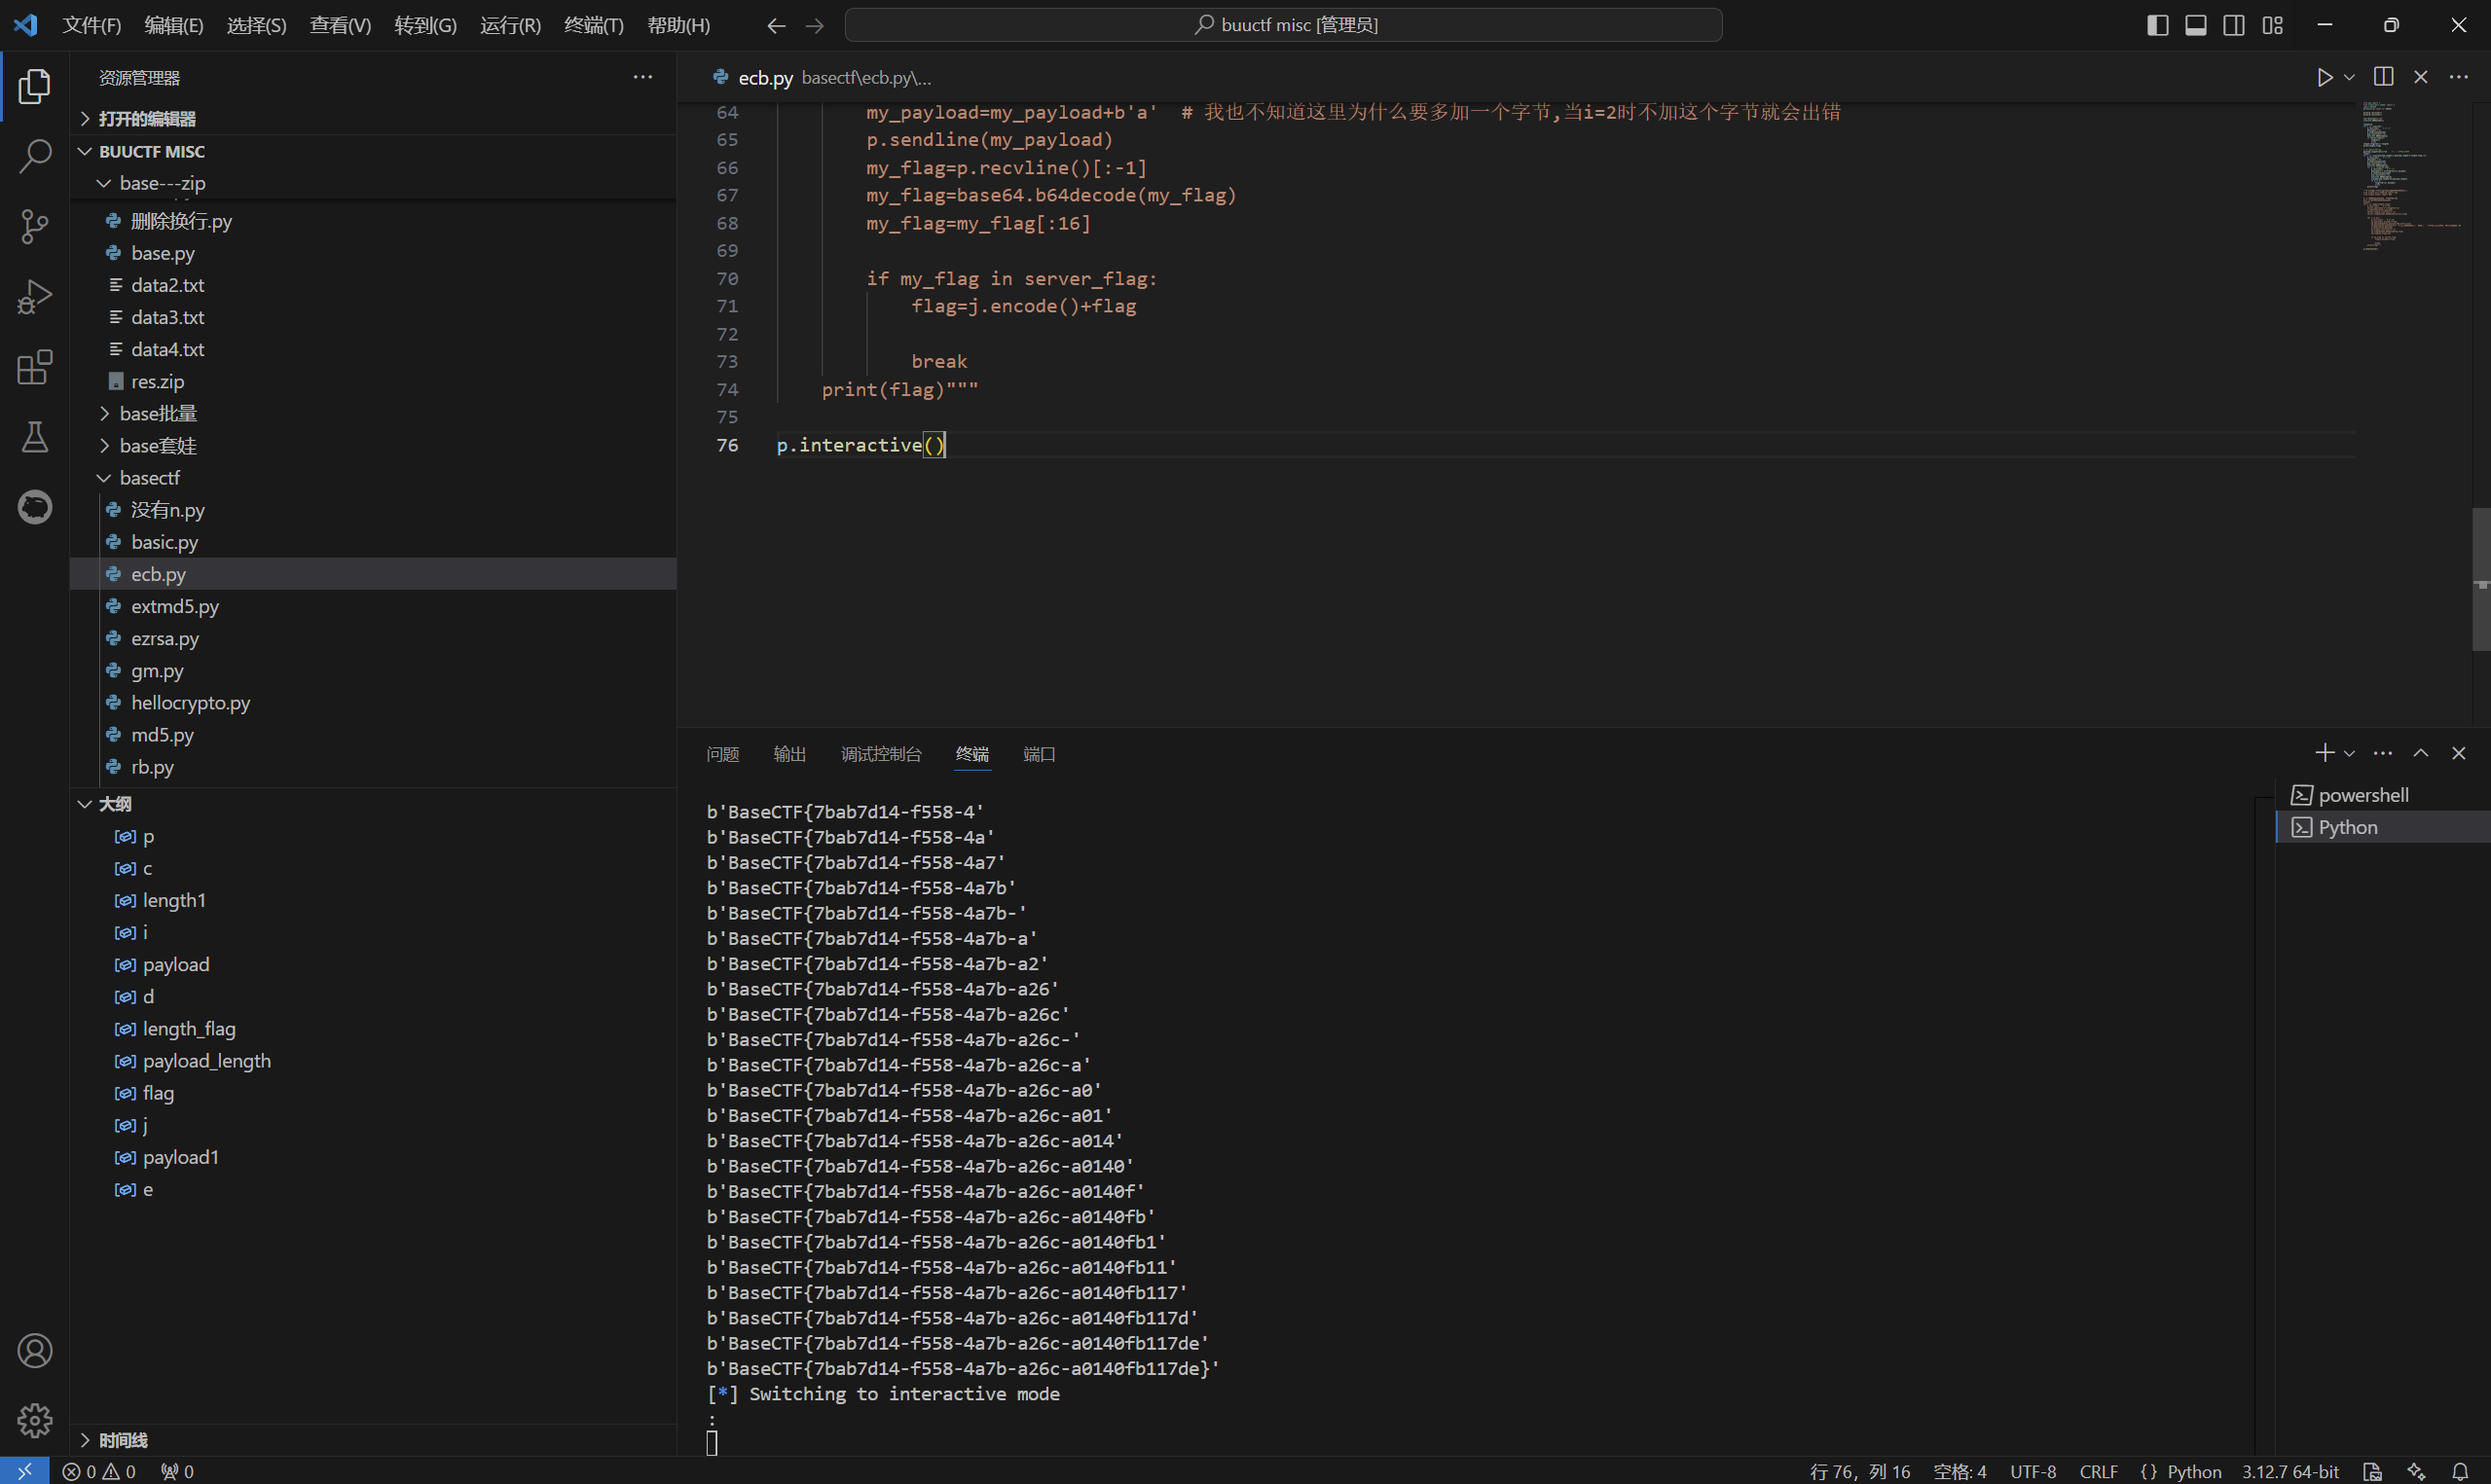Click the editor minimap code overview

coord(2412,176)
